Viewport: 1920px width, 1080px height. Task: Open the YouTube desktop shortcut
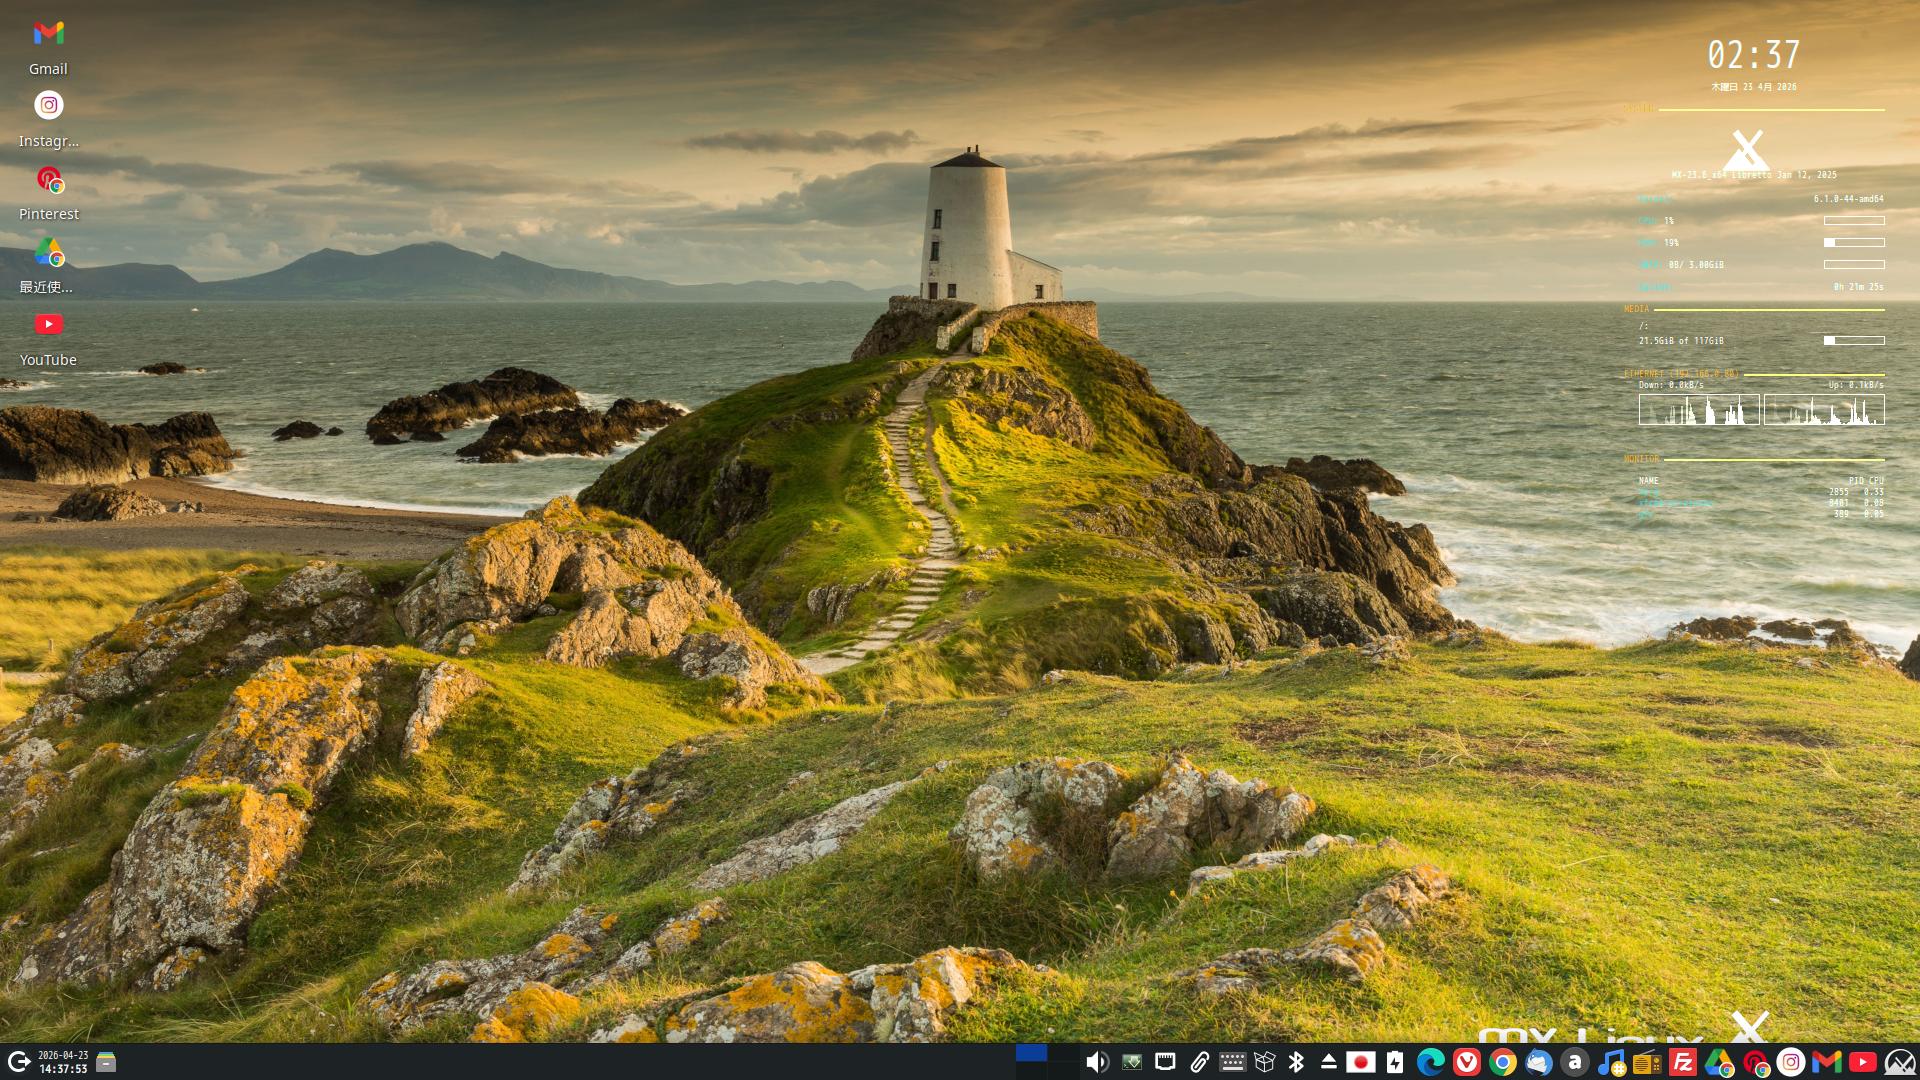click(48, 325)
